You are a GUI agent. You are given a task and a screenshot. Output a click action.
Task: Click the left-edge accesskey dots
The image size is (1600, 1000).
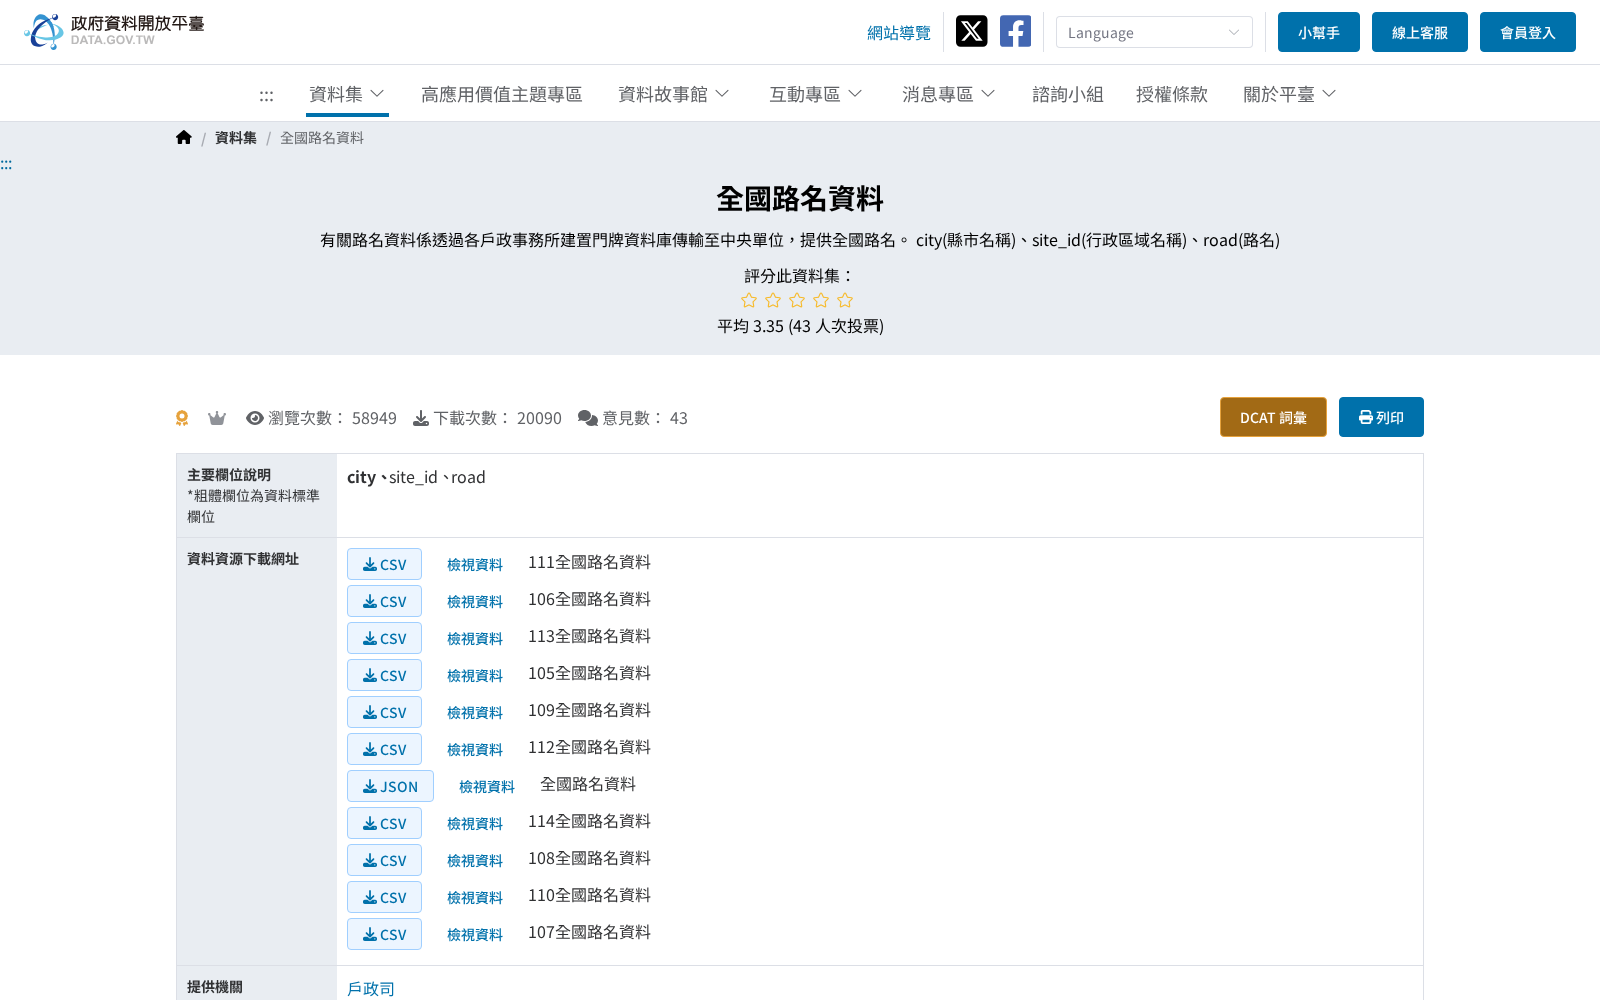coord(6,164)
